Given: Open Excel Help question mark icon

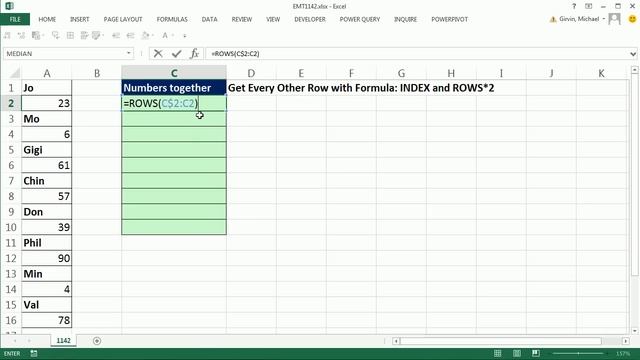Looking at the screenshot, I should pyautogui.click(x=574, y=6).
